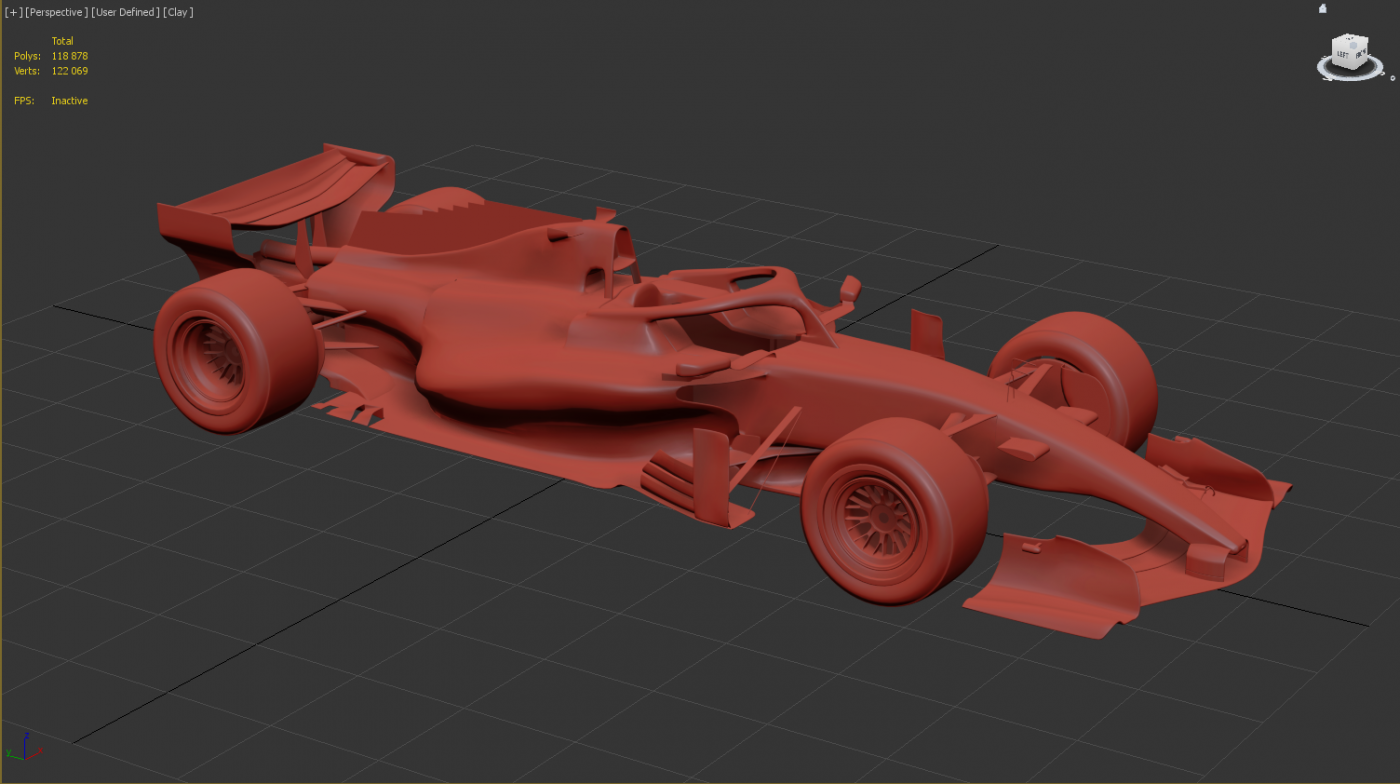Click the ViewCube Home icon
1400x784 pixels.
click(1323, 9)
